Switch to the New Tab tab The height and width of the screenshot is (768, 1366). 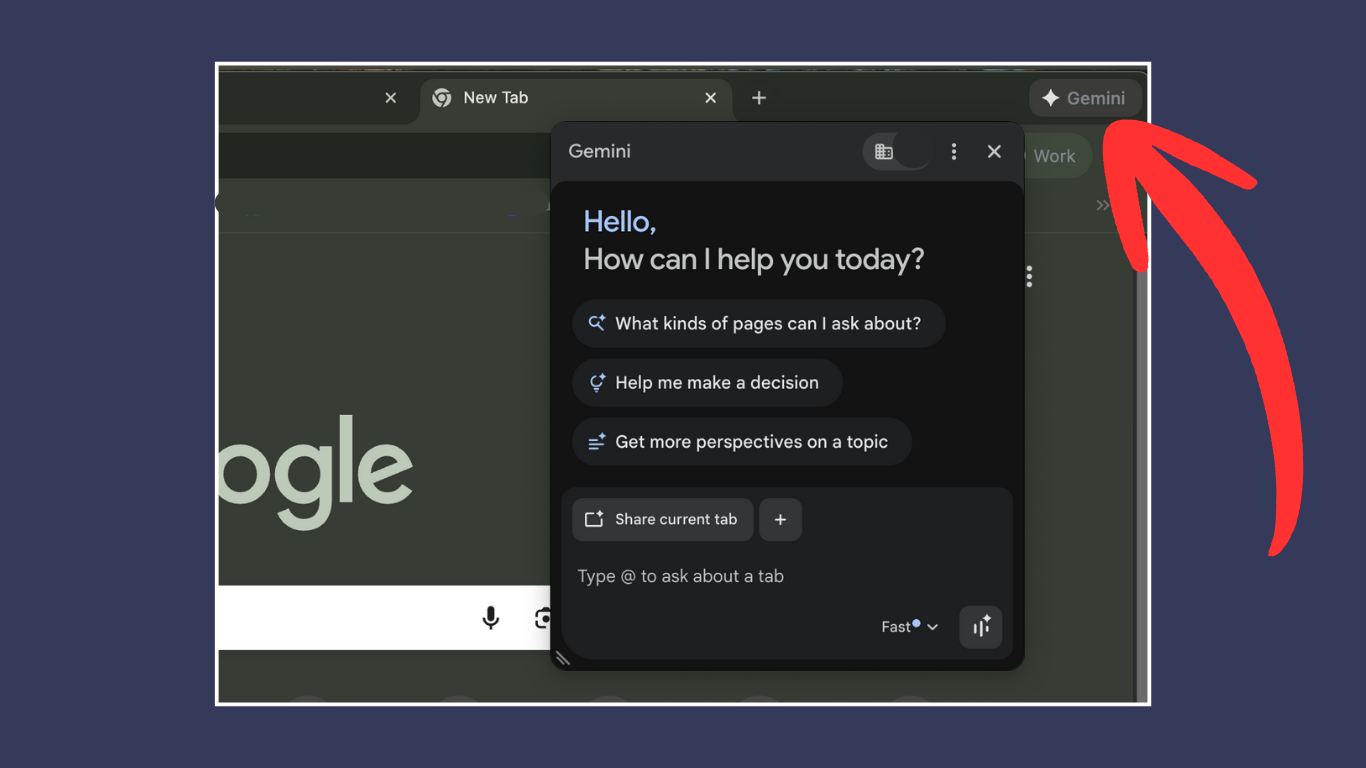pyautogui.click(x=560, y=98)
